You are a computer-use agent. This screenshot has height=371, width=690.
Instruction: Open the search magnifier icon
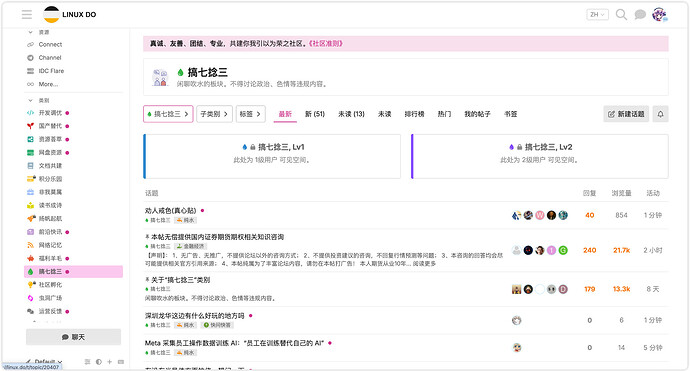tap(621, 15)
